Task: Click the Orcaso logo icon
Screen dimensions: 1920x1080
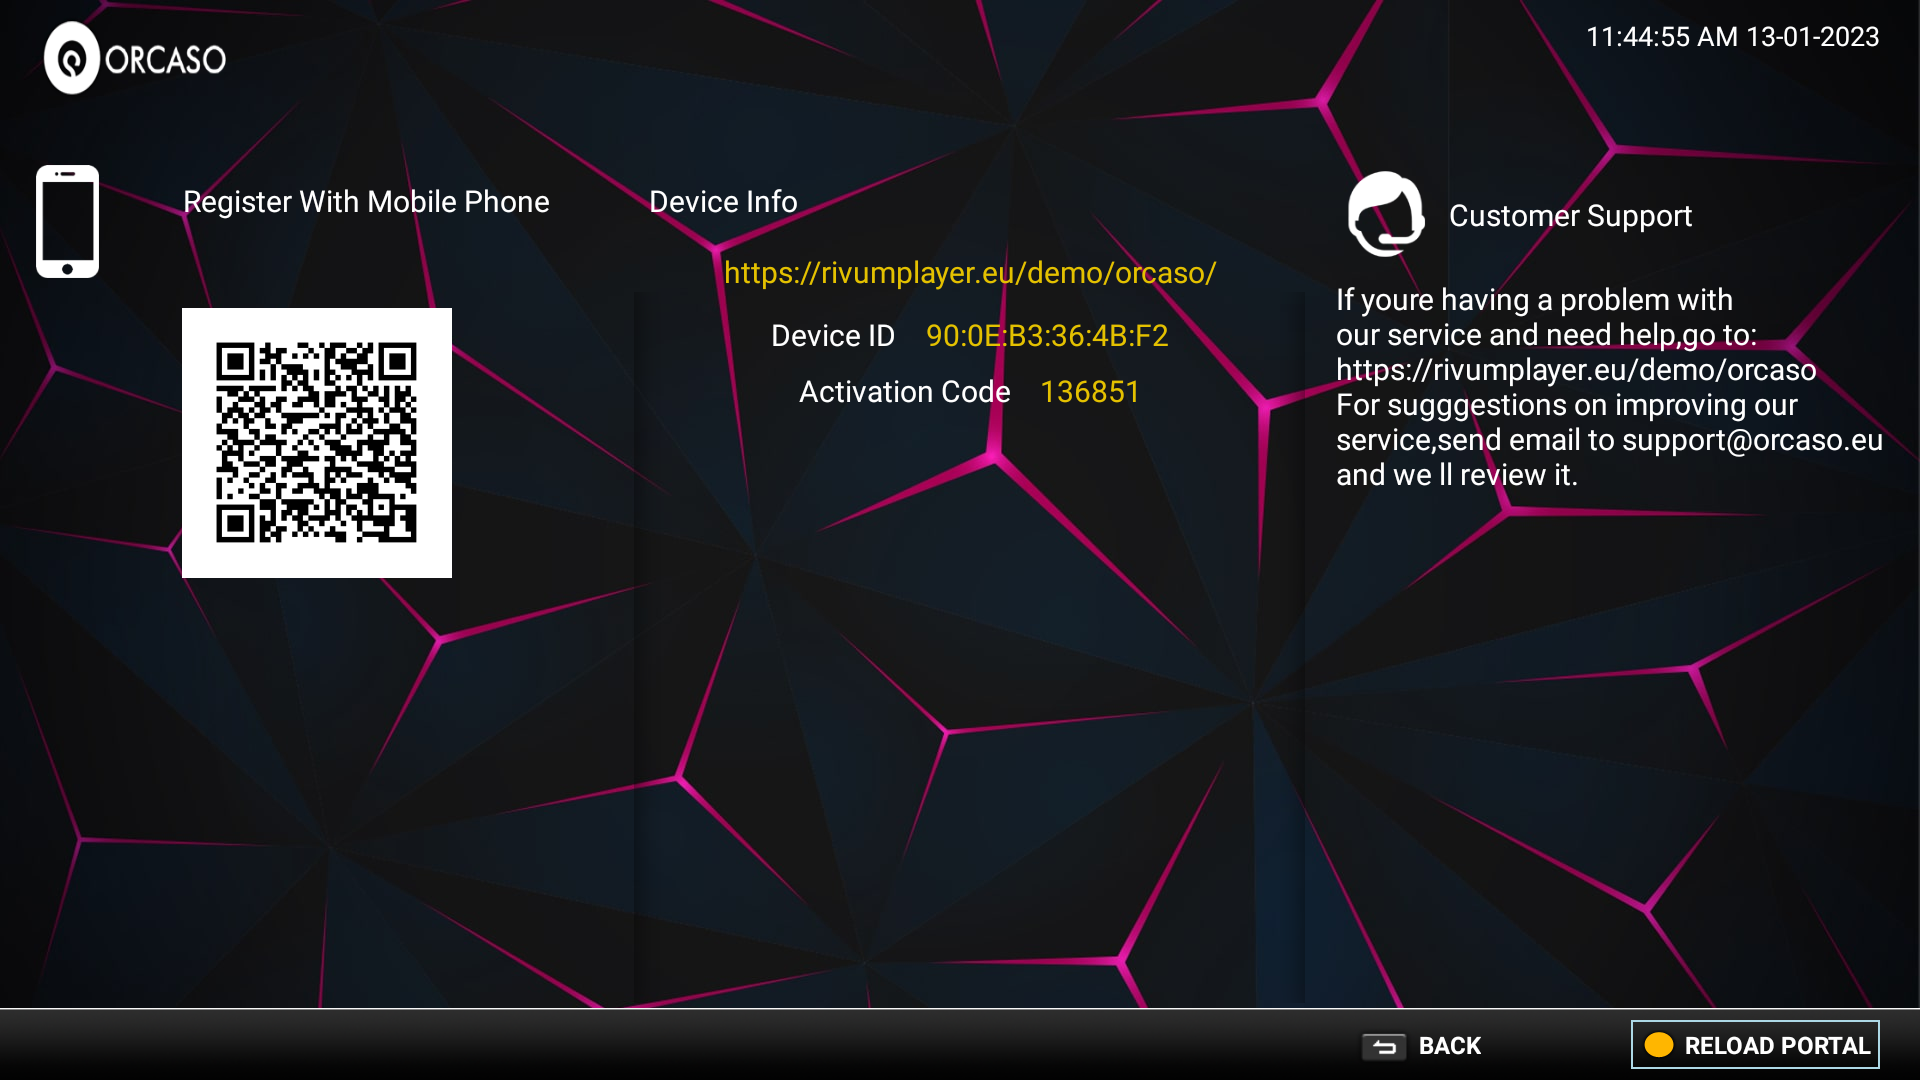Action: point(72,59)
